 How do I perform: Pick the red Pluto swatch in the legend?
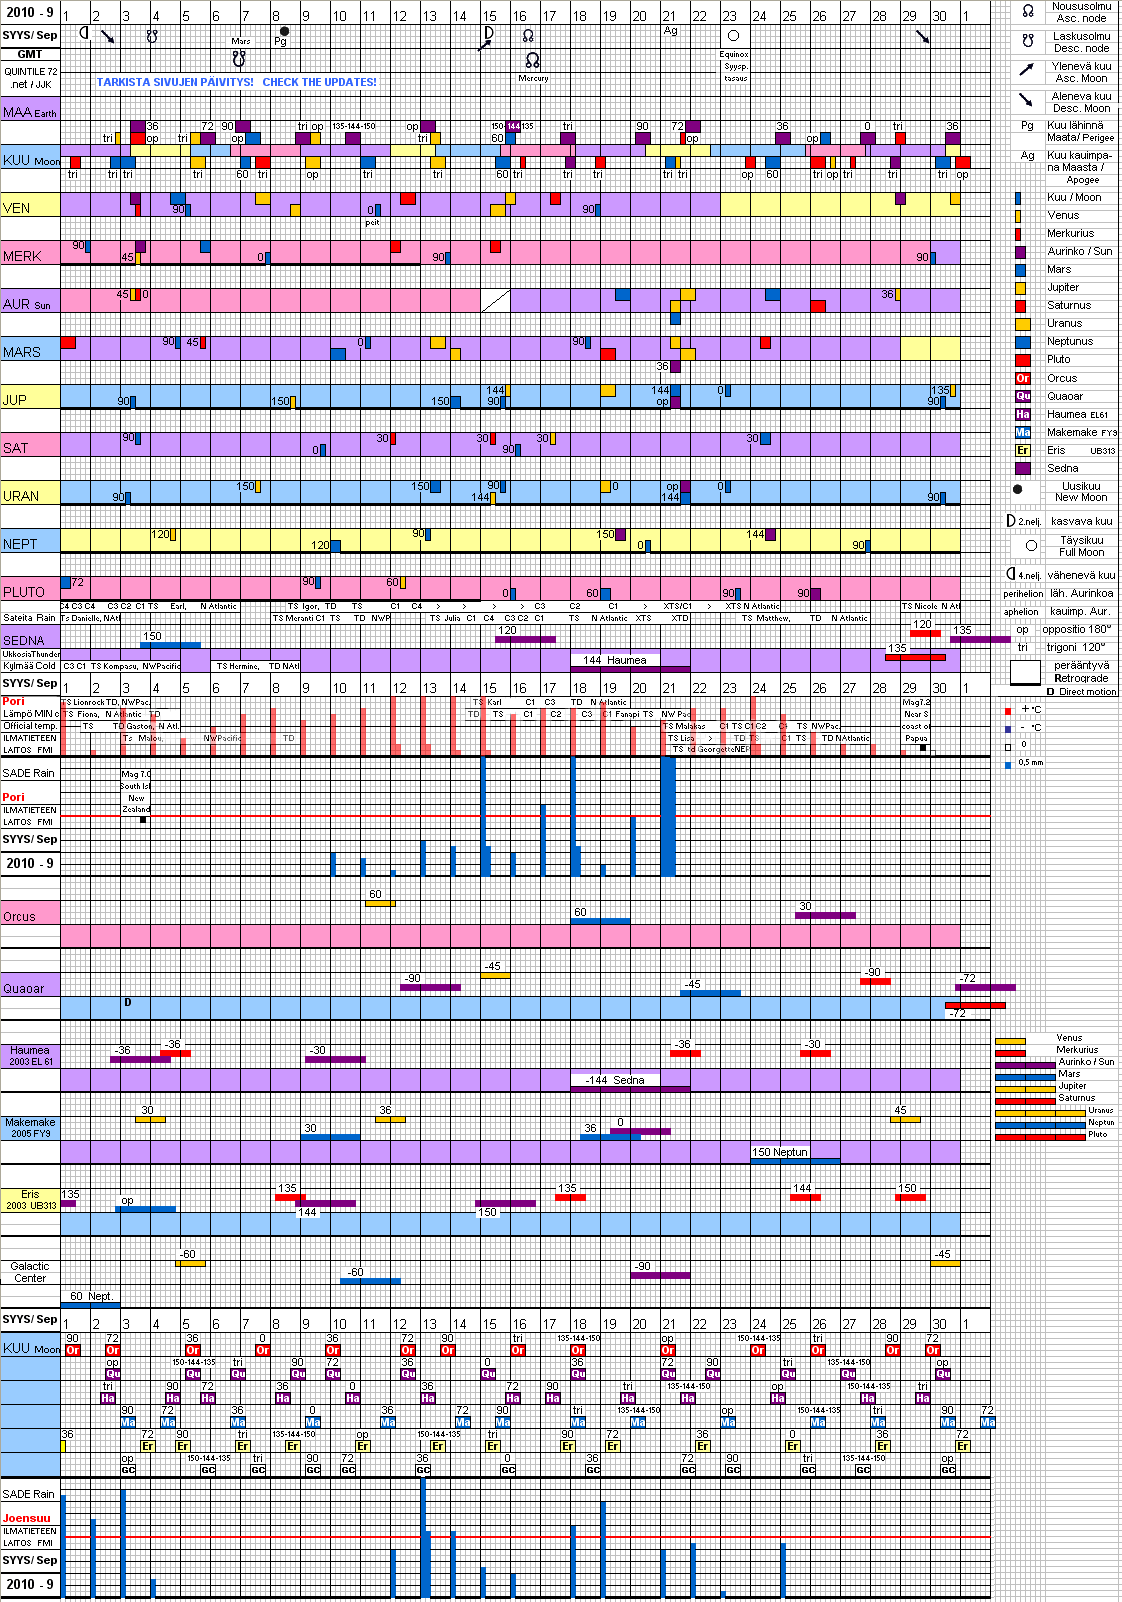click(1022, 360)
